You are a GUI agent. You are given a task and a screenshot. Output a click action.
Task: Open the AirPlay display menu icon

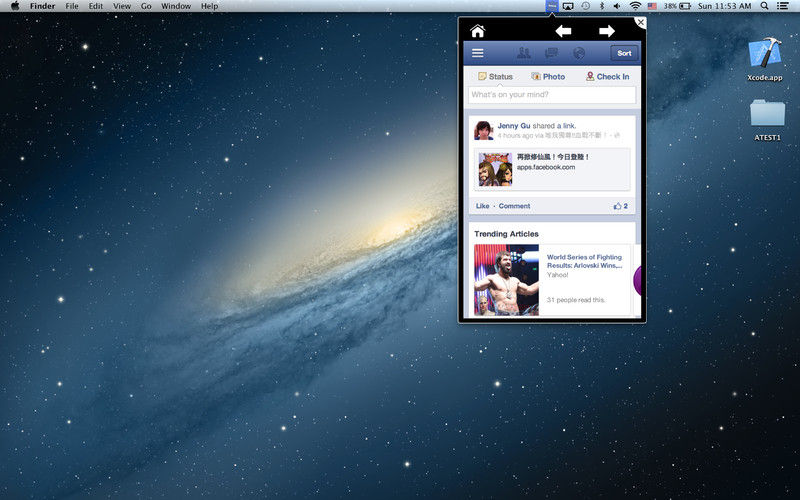pos(568,6)
